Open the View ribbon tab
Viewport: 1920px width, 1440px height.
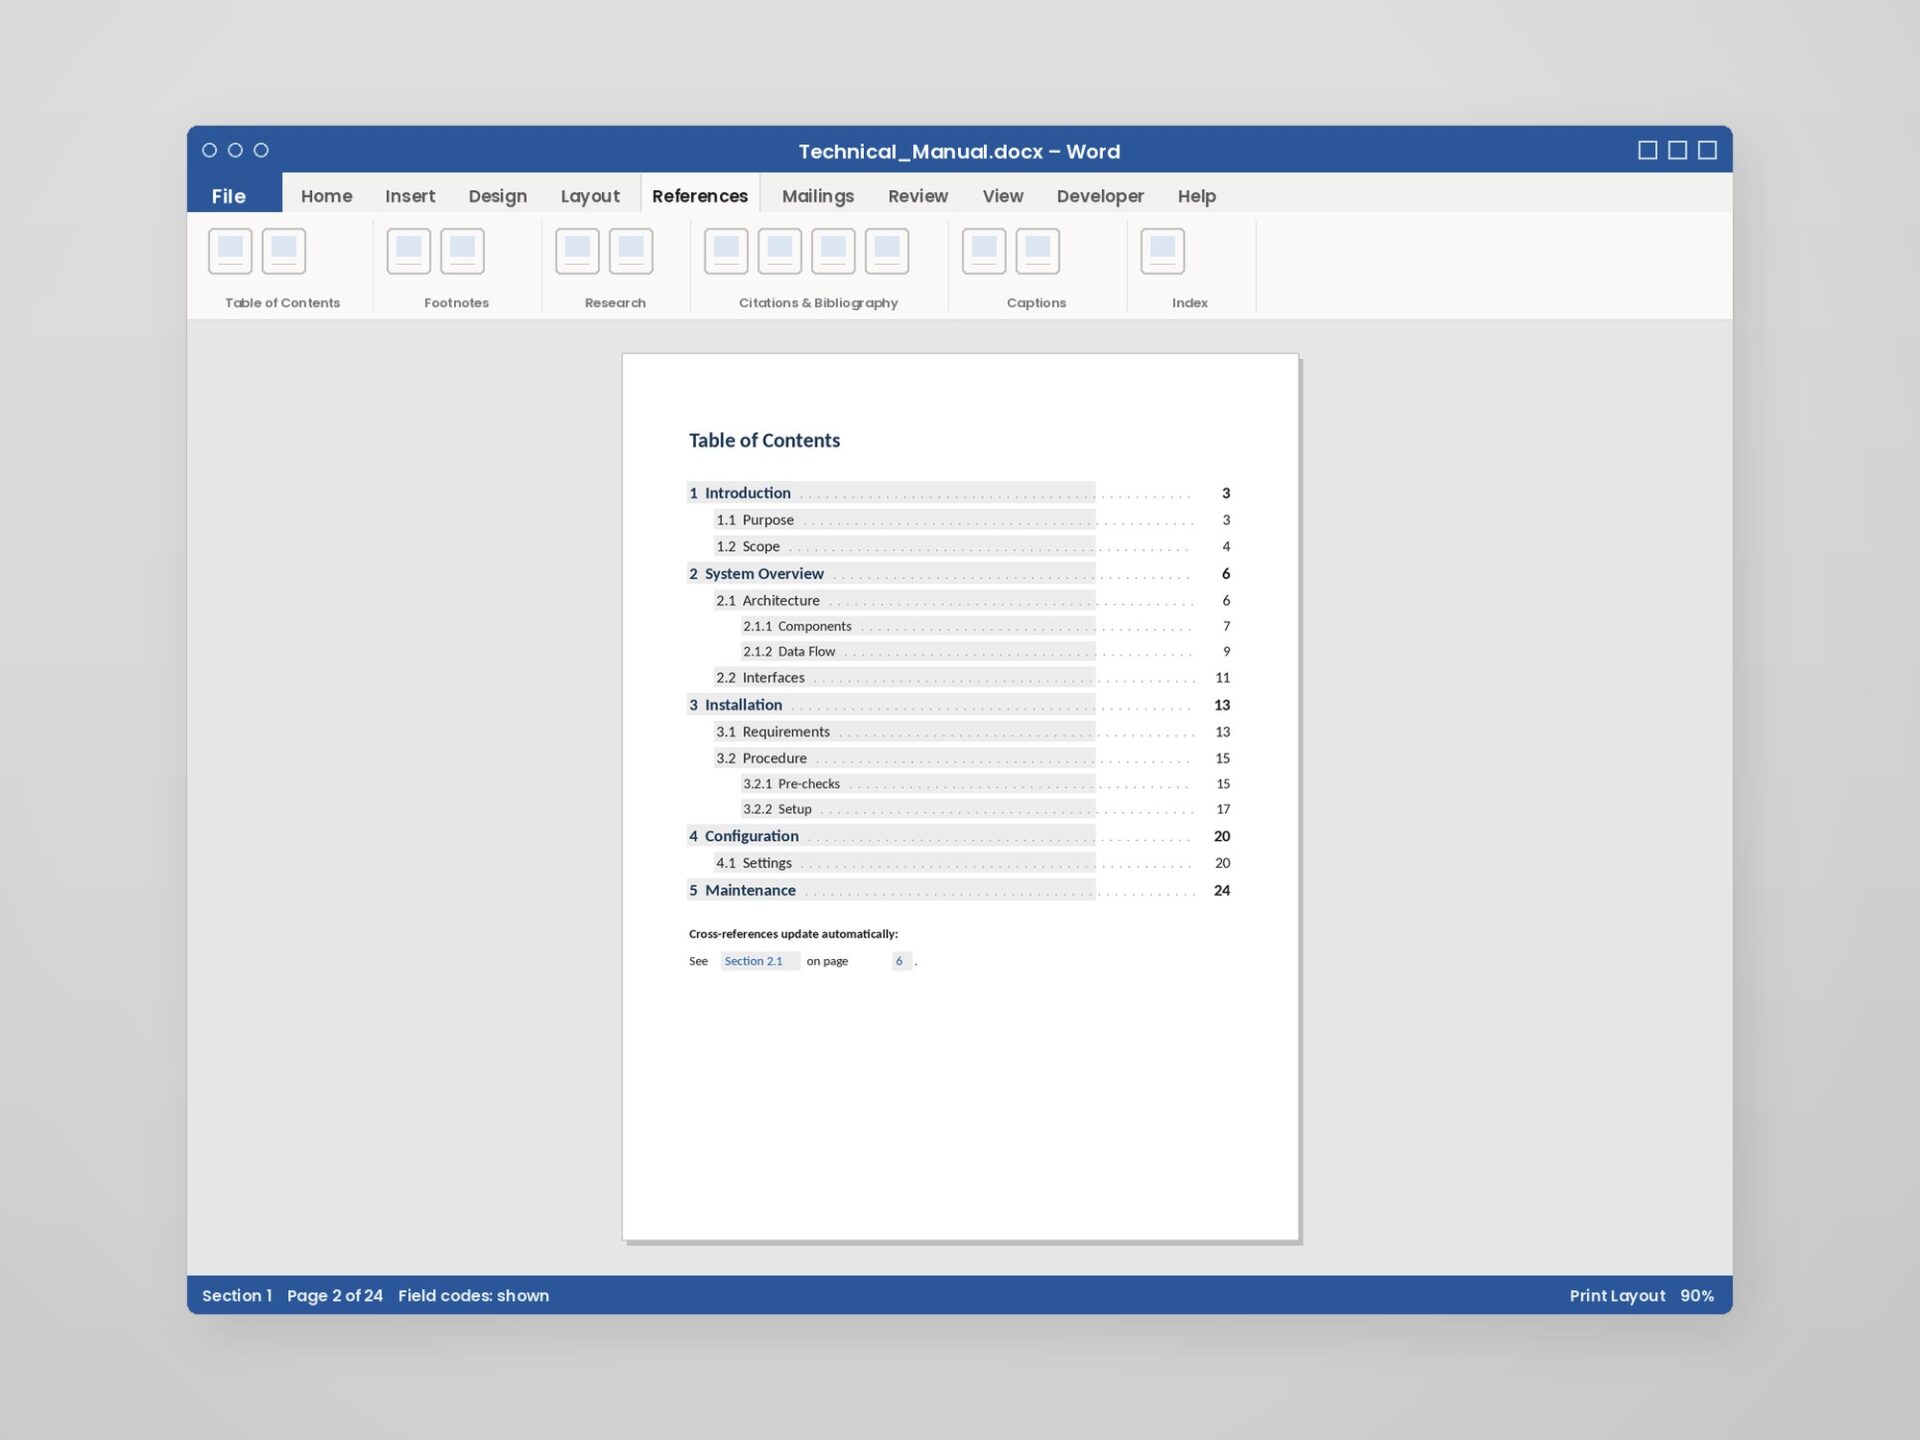coord(1003,196)
